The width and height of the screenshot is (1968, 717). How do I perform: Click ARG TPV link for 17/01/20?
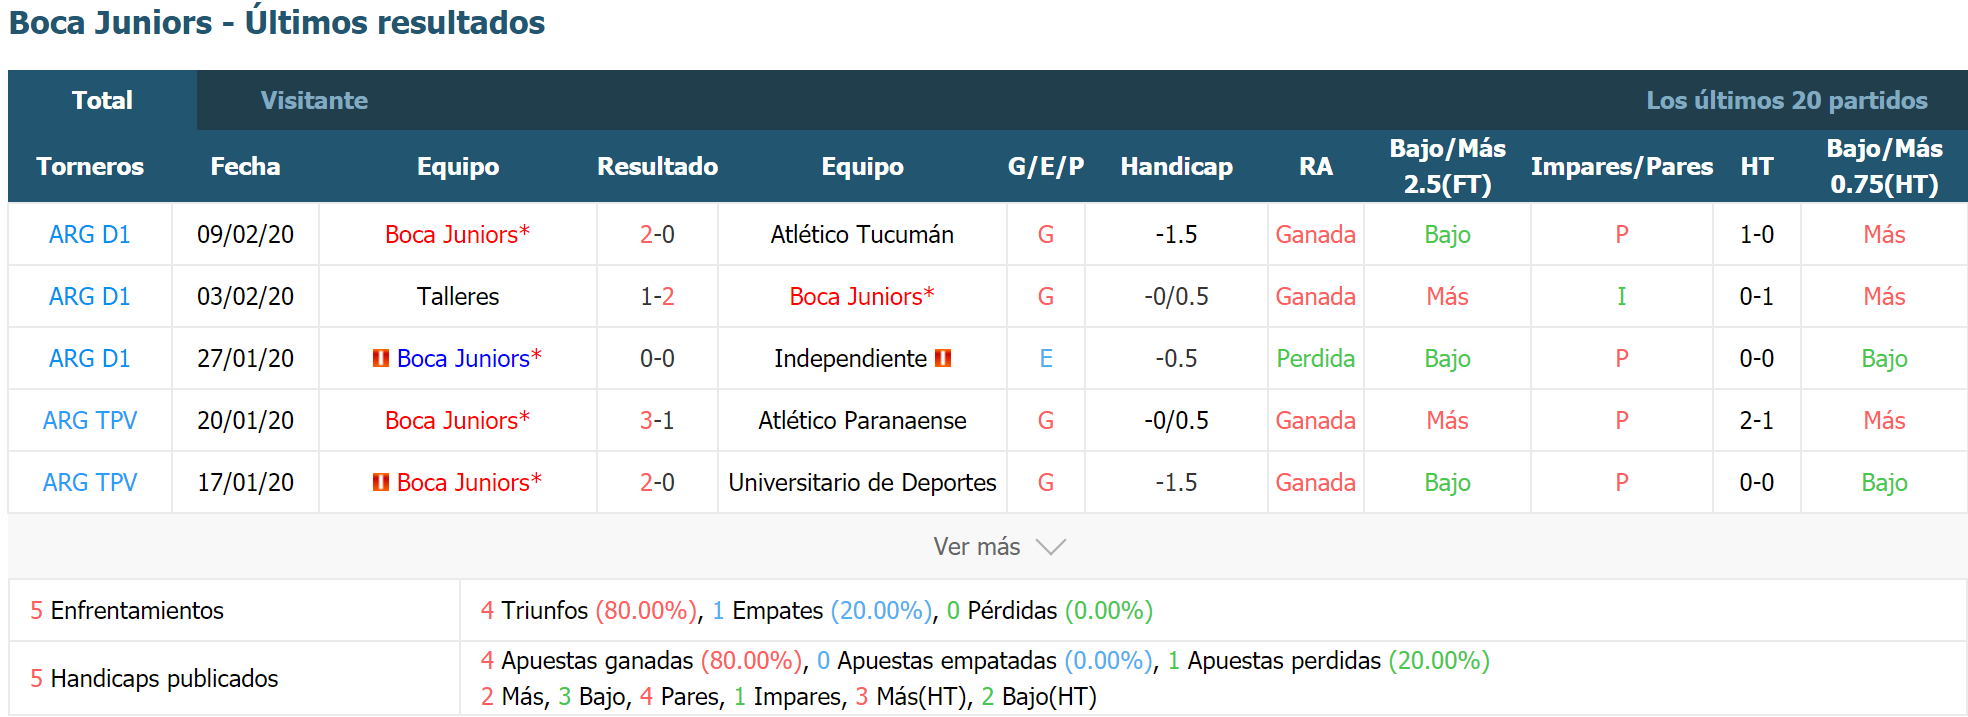pos(90,482)
